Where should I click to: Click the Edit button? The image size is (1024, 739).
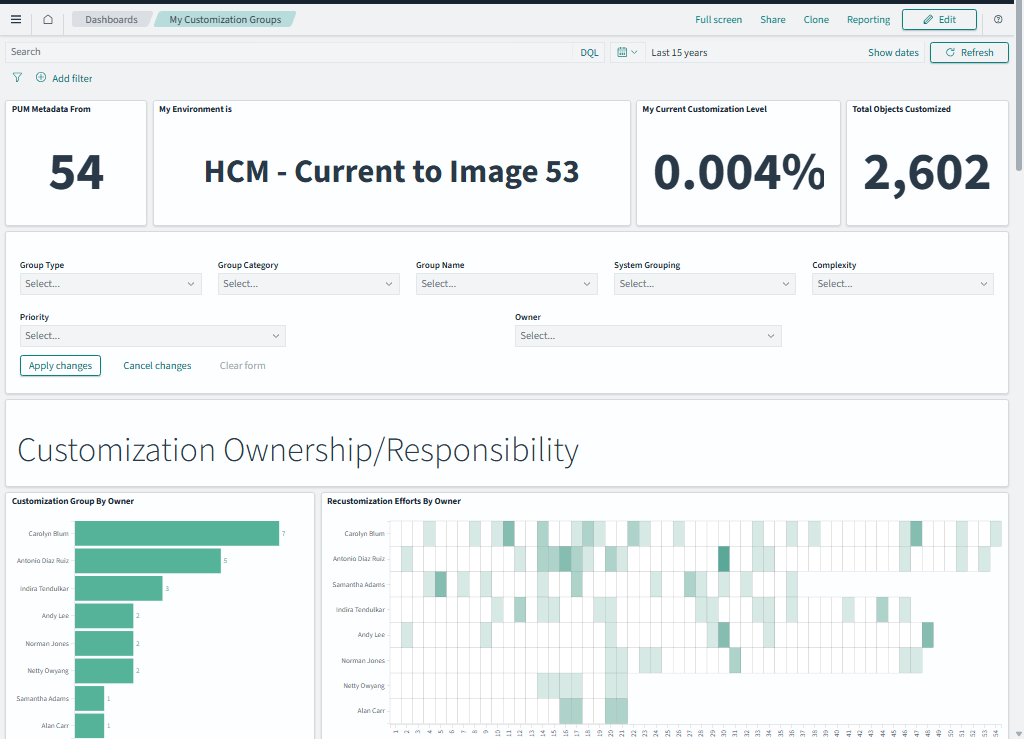point(939,20)
